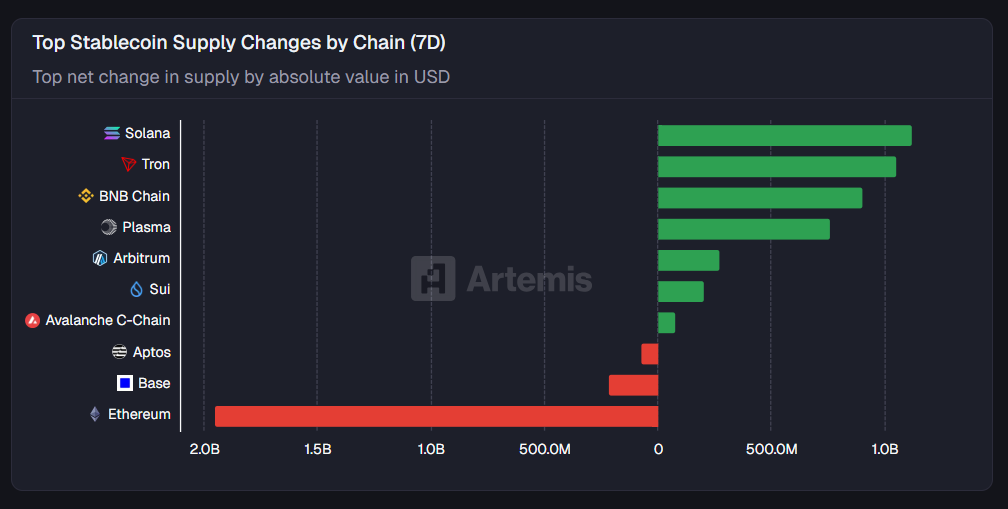Click the Tron chain logo icon
Image resolution: width=1008 pixels, height=509 pixels.
point(128,164)
